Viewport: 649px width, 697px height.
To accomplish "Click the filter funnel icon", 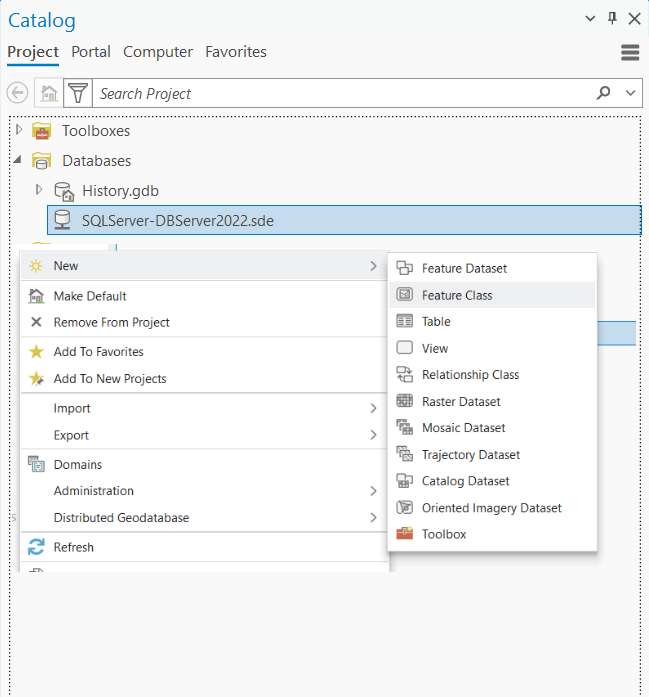I will coord(78,93).
